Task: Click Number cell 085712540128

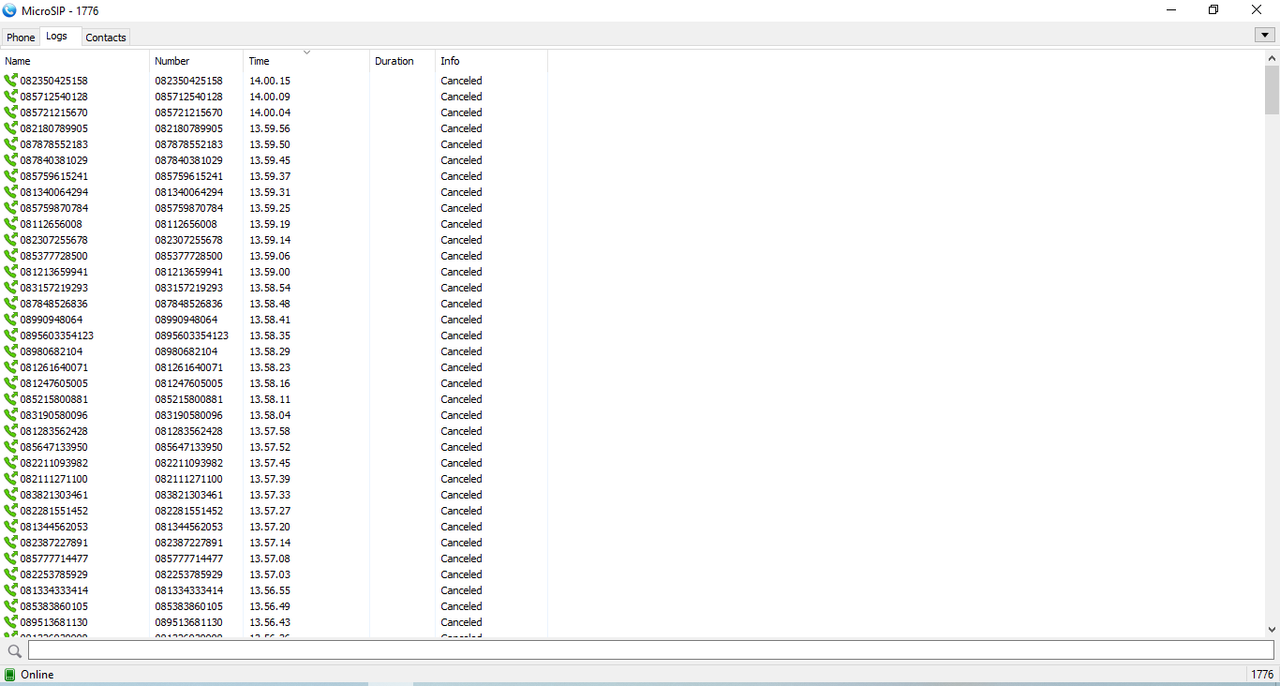Action: click(x=189, y=97)
